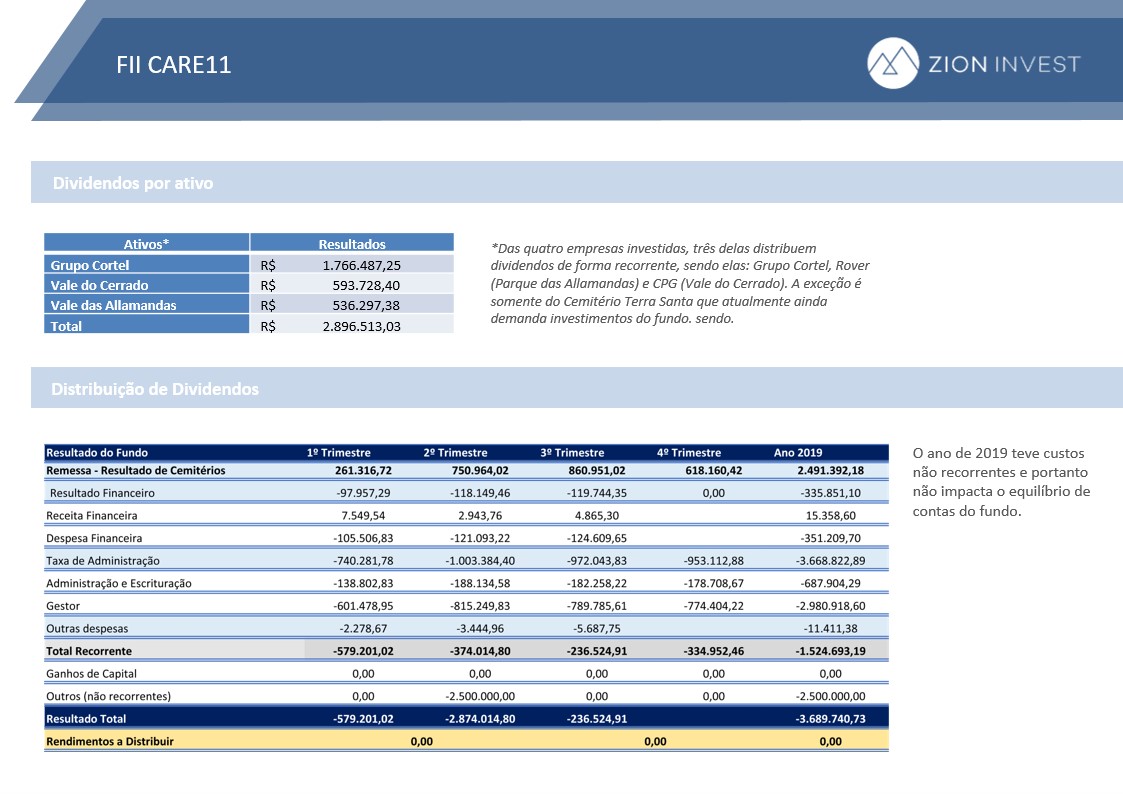
Task: Select the Vale das Allamandas row label
Action: tap(113, 305)
